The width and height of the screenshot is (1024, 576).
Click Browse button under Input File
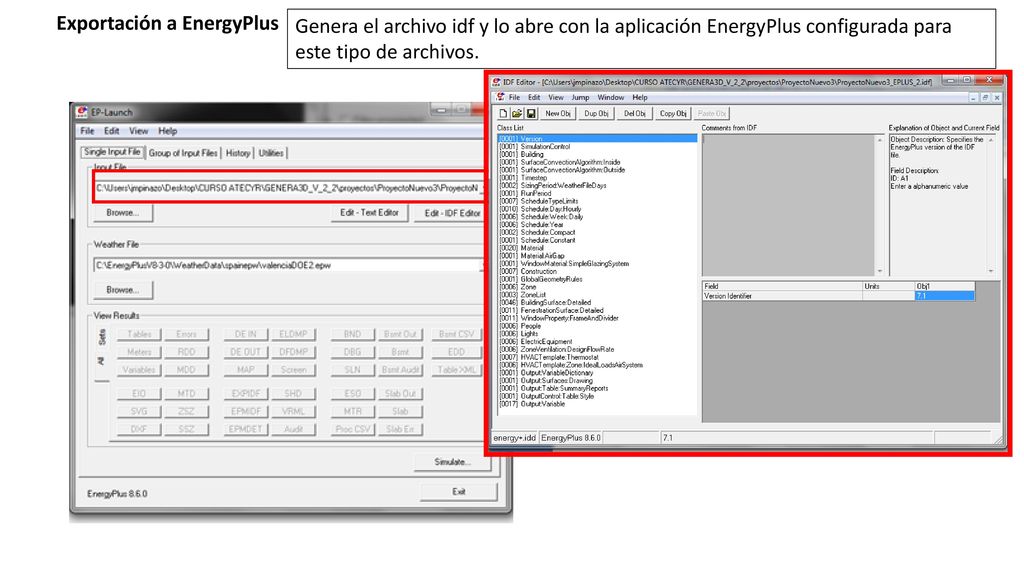tap(123, 213)
